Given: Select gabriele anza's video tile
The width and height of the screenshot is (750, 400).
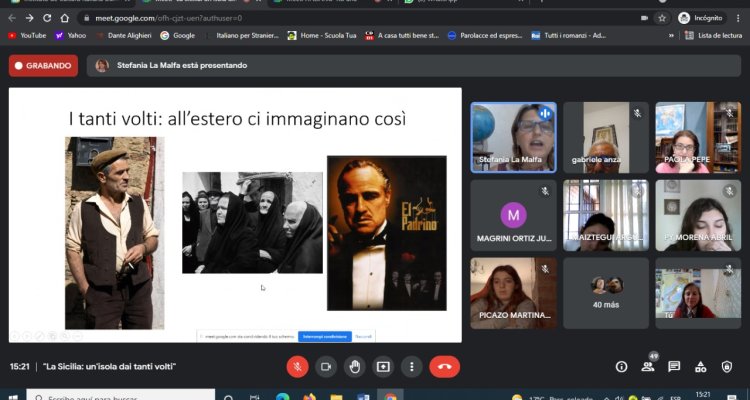Looking at the screenshot, I should [x=606, y=137].
